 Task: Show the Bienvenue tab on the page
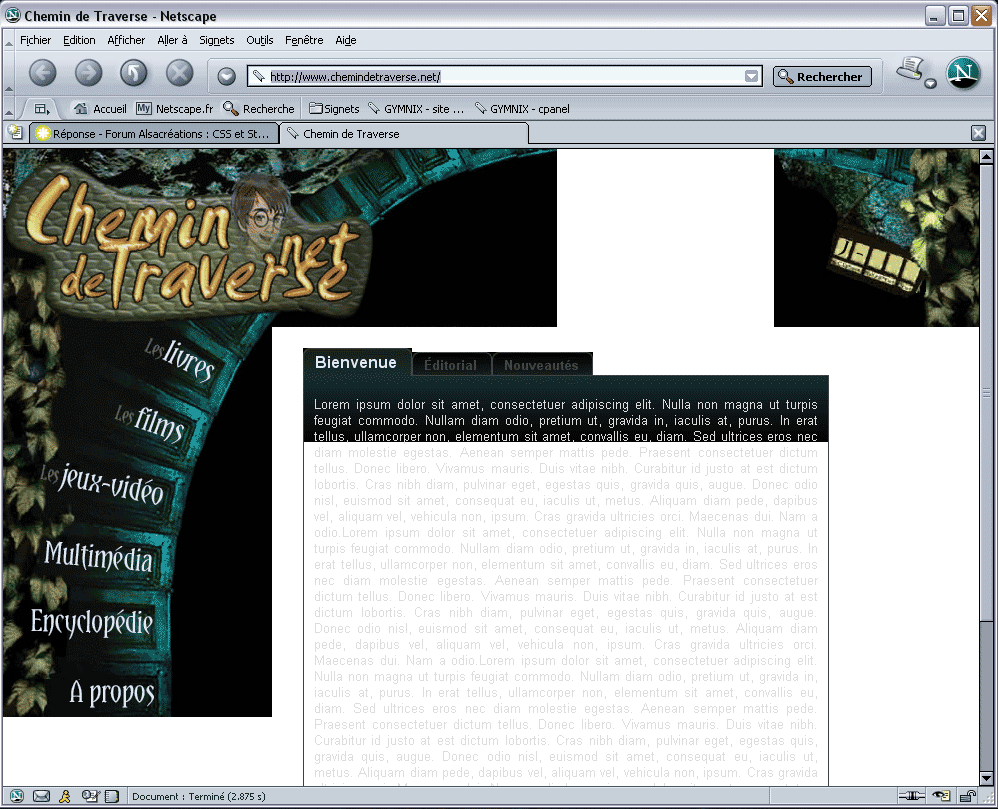click(356, 362)
